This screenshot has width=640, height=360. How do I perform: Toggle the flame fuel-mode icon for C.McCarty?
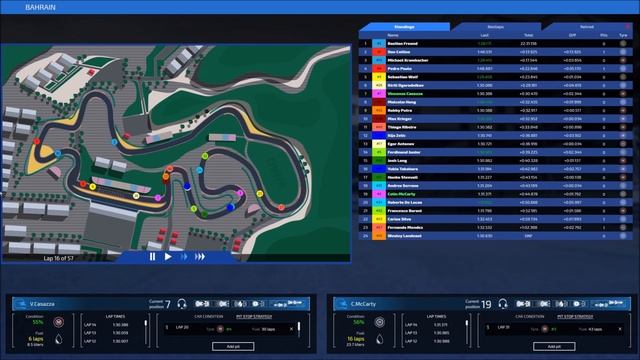(x=562, y=304)
